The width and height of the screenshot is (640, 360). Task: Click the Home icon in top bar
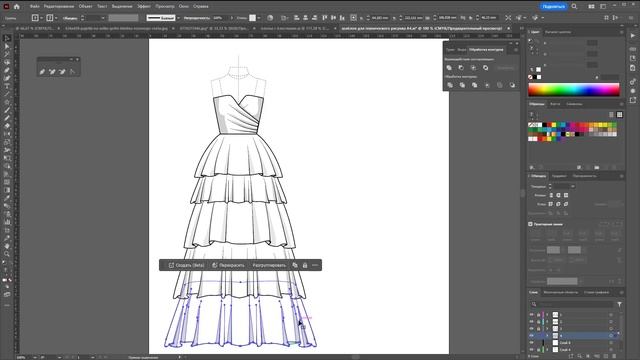17,7
